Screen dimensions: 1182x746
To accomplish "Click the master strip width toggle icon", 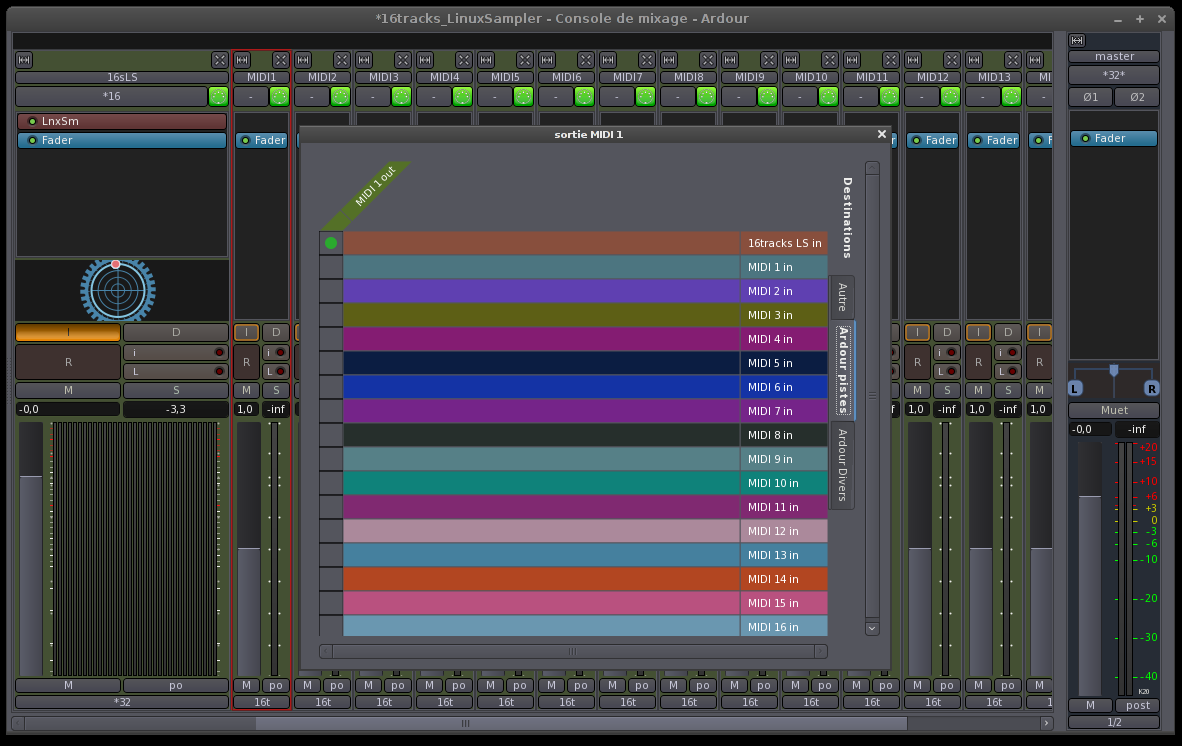I will tap(1077, 41).
